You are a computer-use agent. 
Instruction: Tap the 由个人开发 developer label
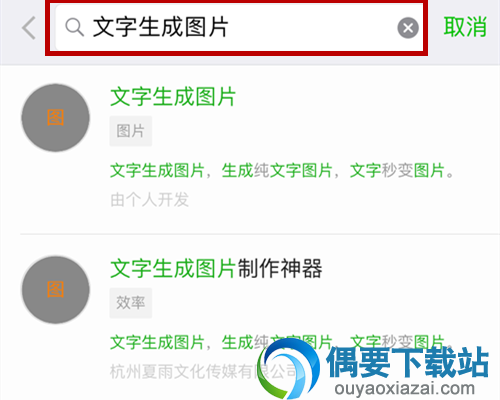(x=149, y=200)
